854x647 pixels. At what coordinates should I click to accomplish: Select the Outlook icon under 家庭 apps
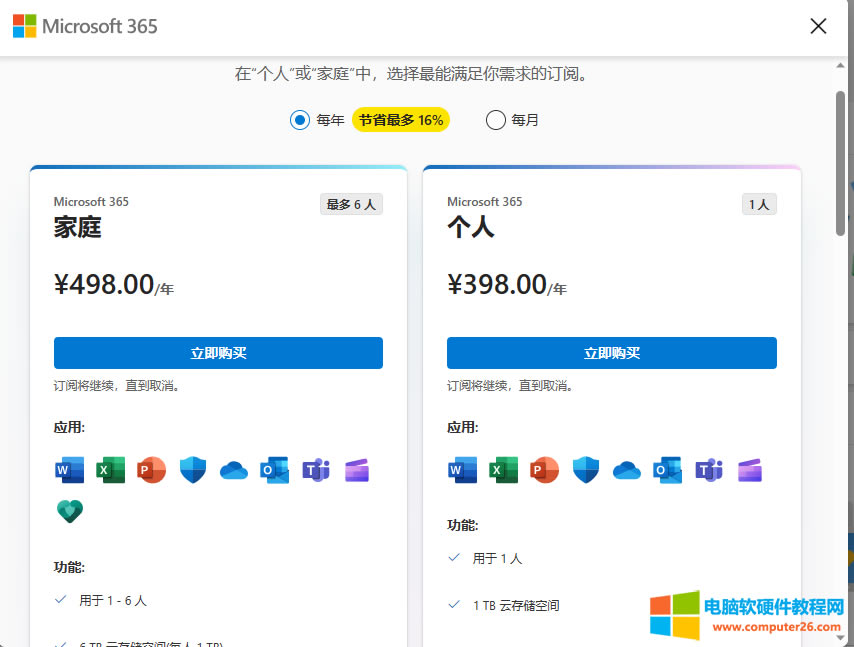pos(274,470)
